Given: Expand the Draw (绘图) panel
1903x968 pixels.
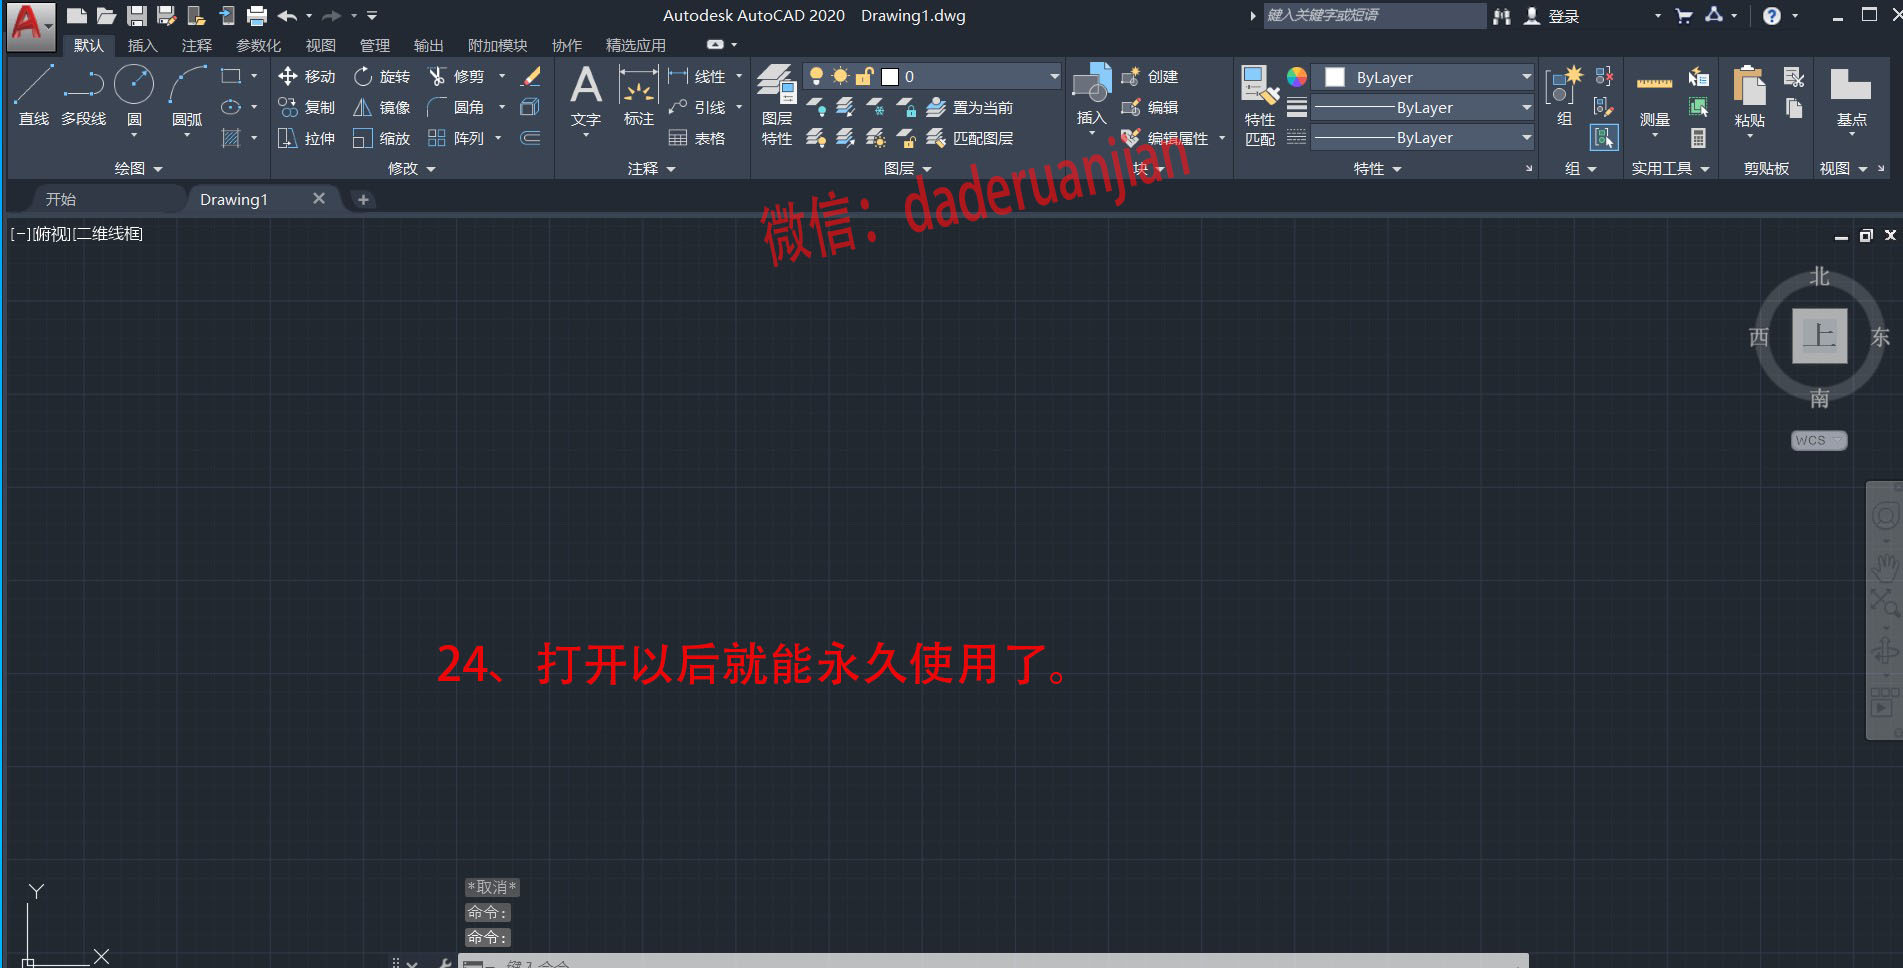Looking at the screenshot, I should (x=138, y=168).
